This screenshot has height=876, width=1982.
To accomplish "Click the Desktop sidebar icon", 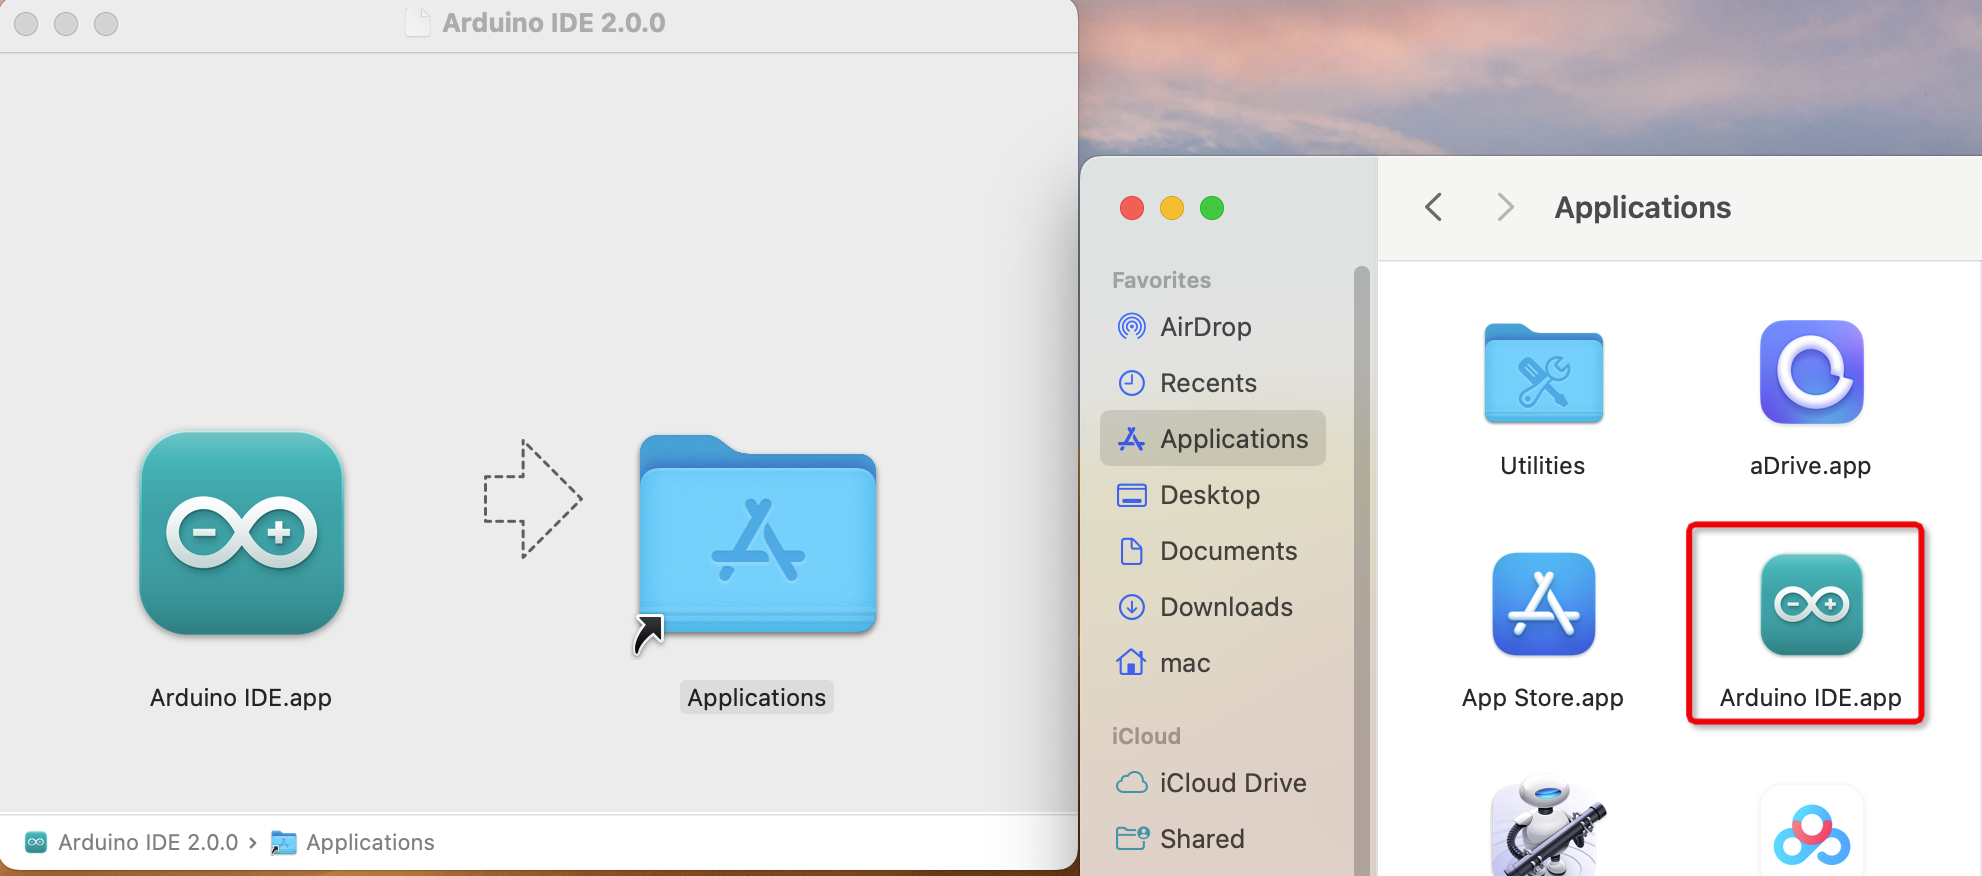I will coord(1131,495).
